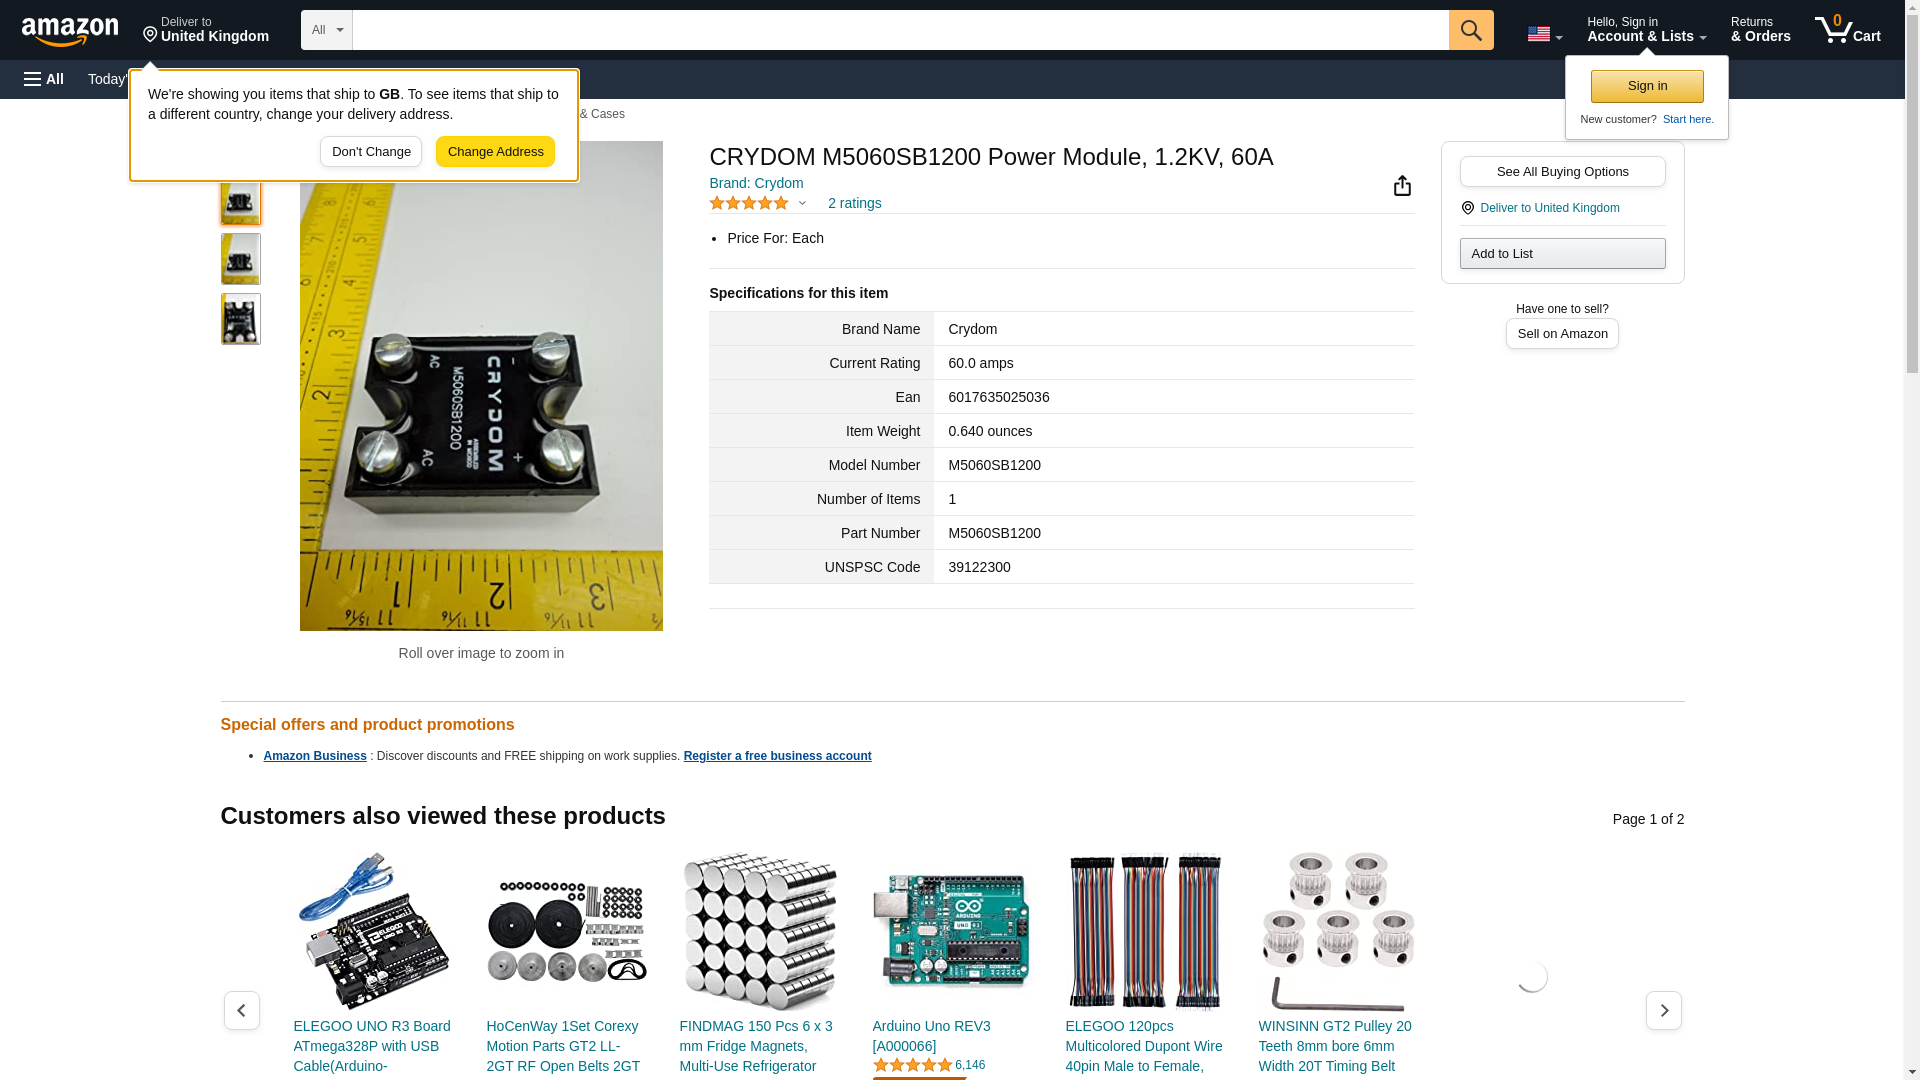The image size is (1920, 1080).
Task: Click the search magnifier button
Action: tap(1470, 30)
